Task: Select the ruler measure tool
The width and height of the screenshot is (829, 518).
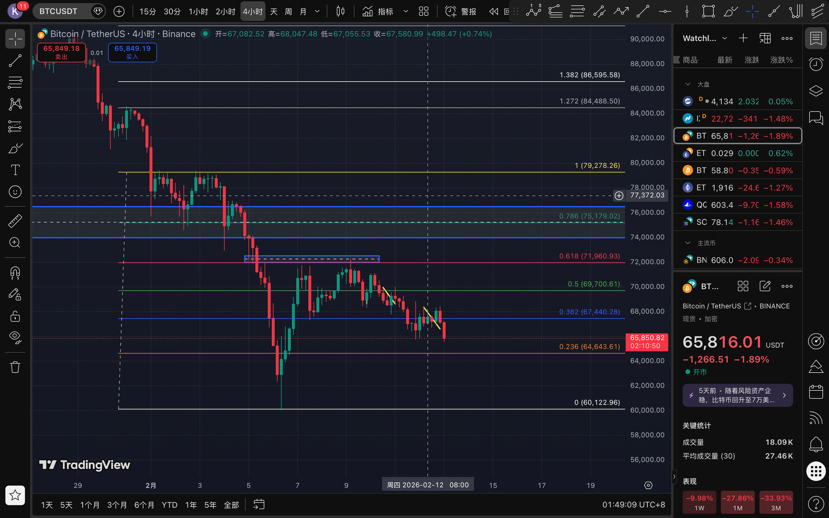Action: 15,220
